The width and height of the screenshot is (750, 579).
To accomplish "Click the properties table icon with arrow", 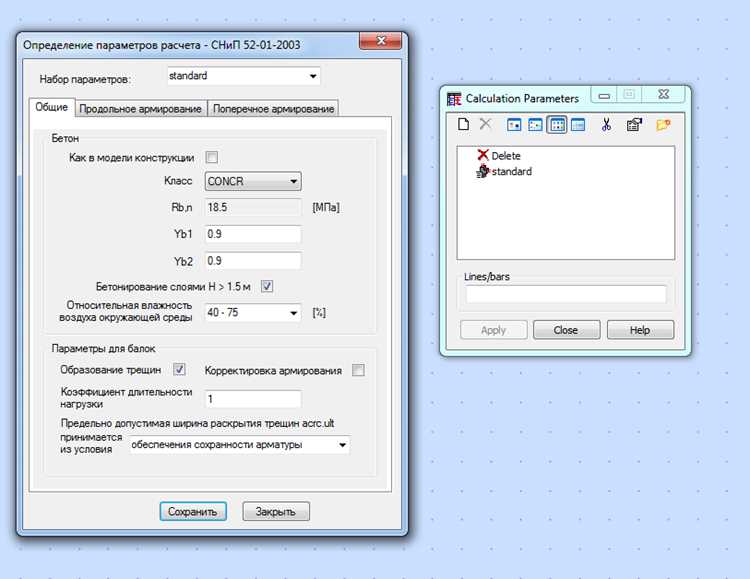I will point(634,125).
